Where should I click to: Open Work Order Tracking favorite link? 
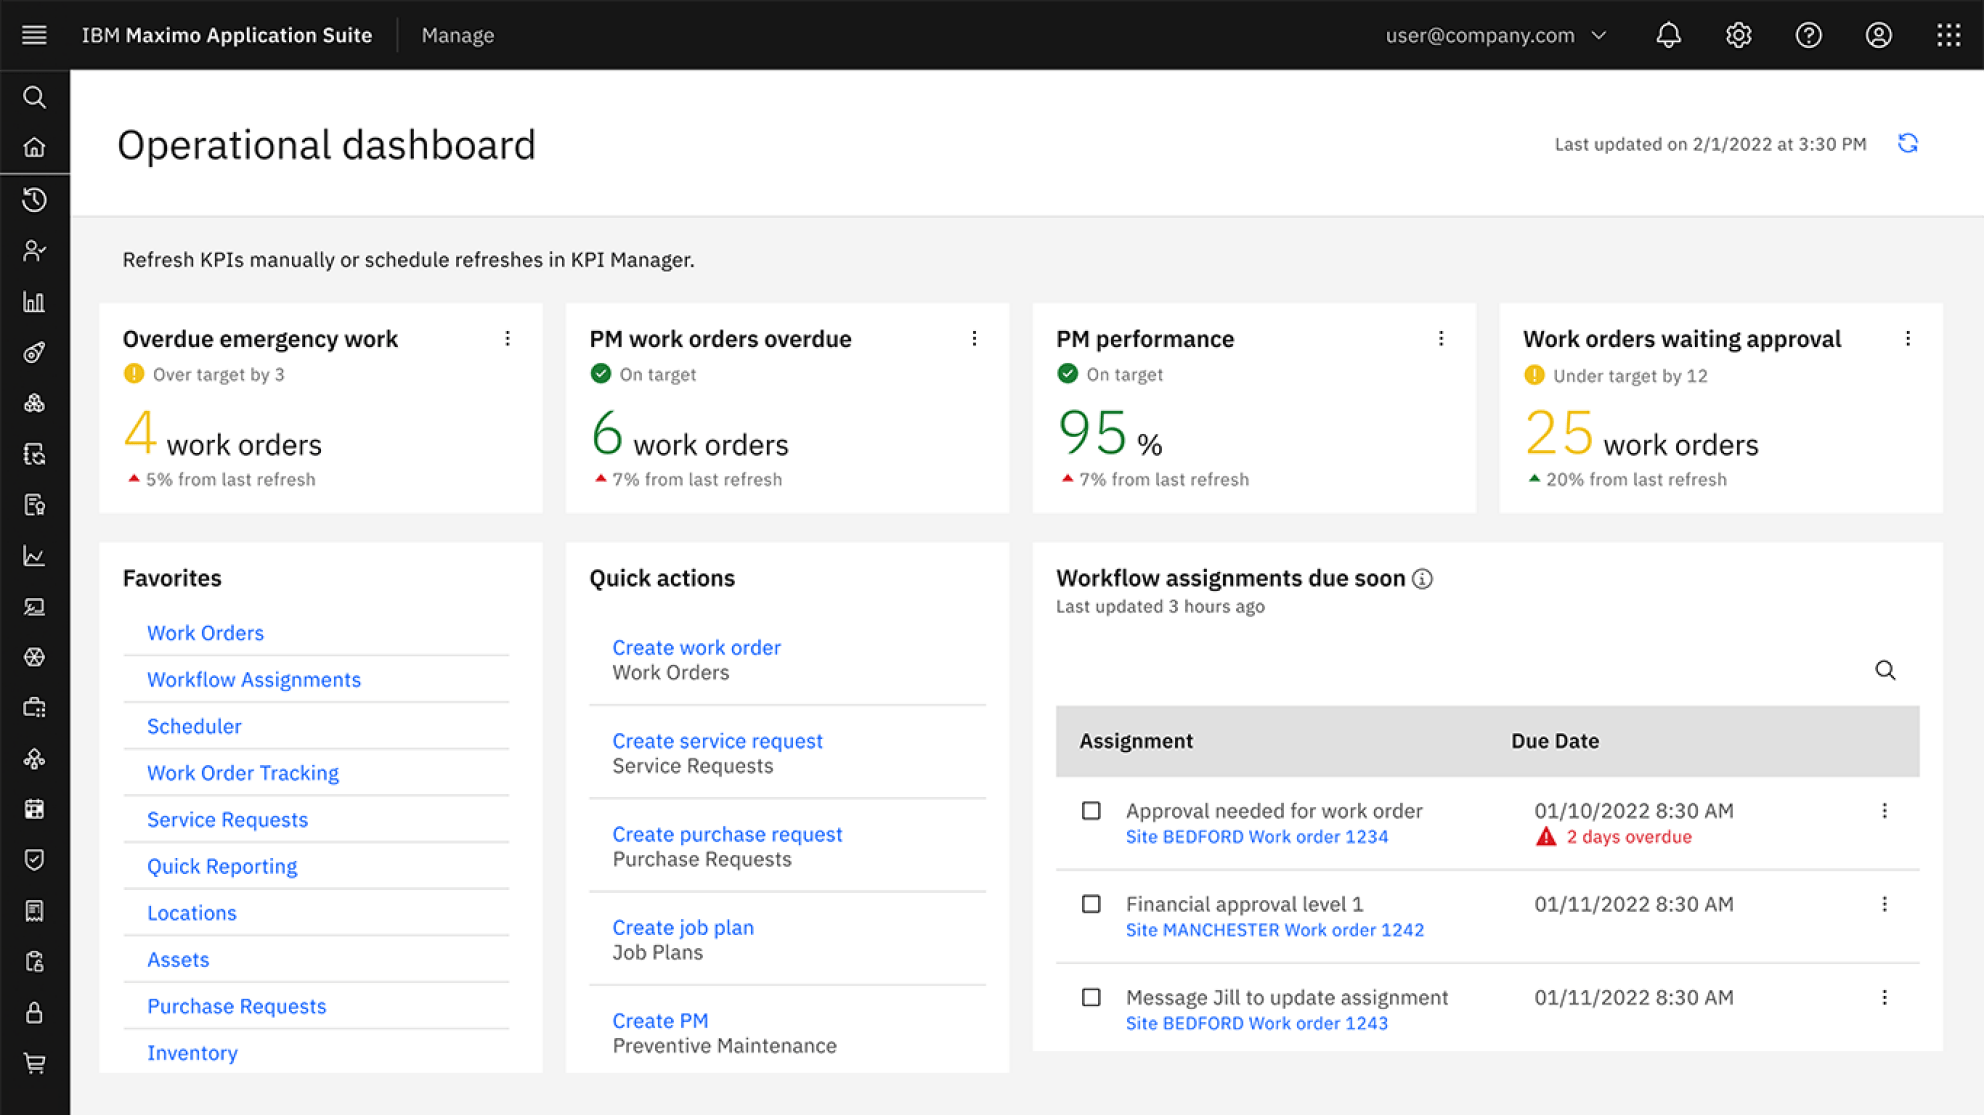(243, 773)
